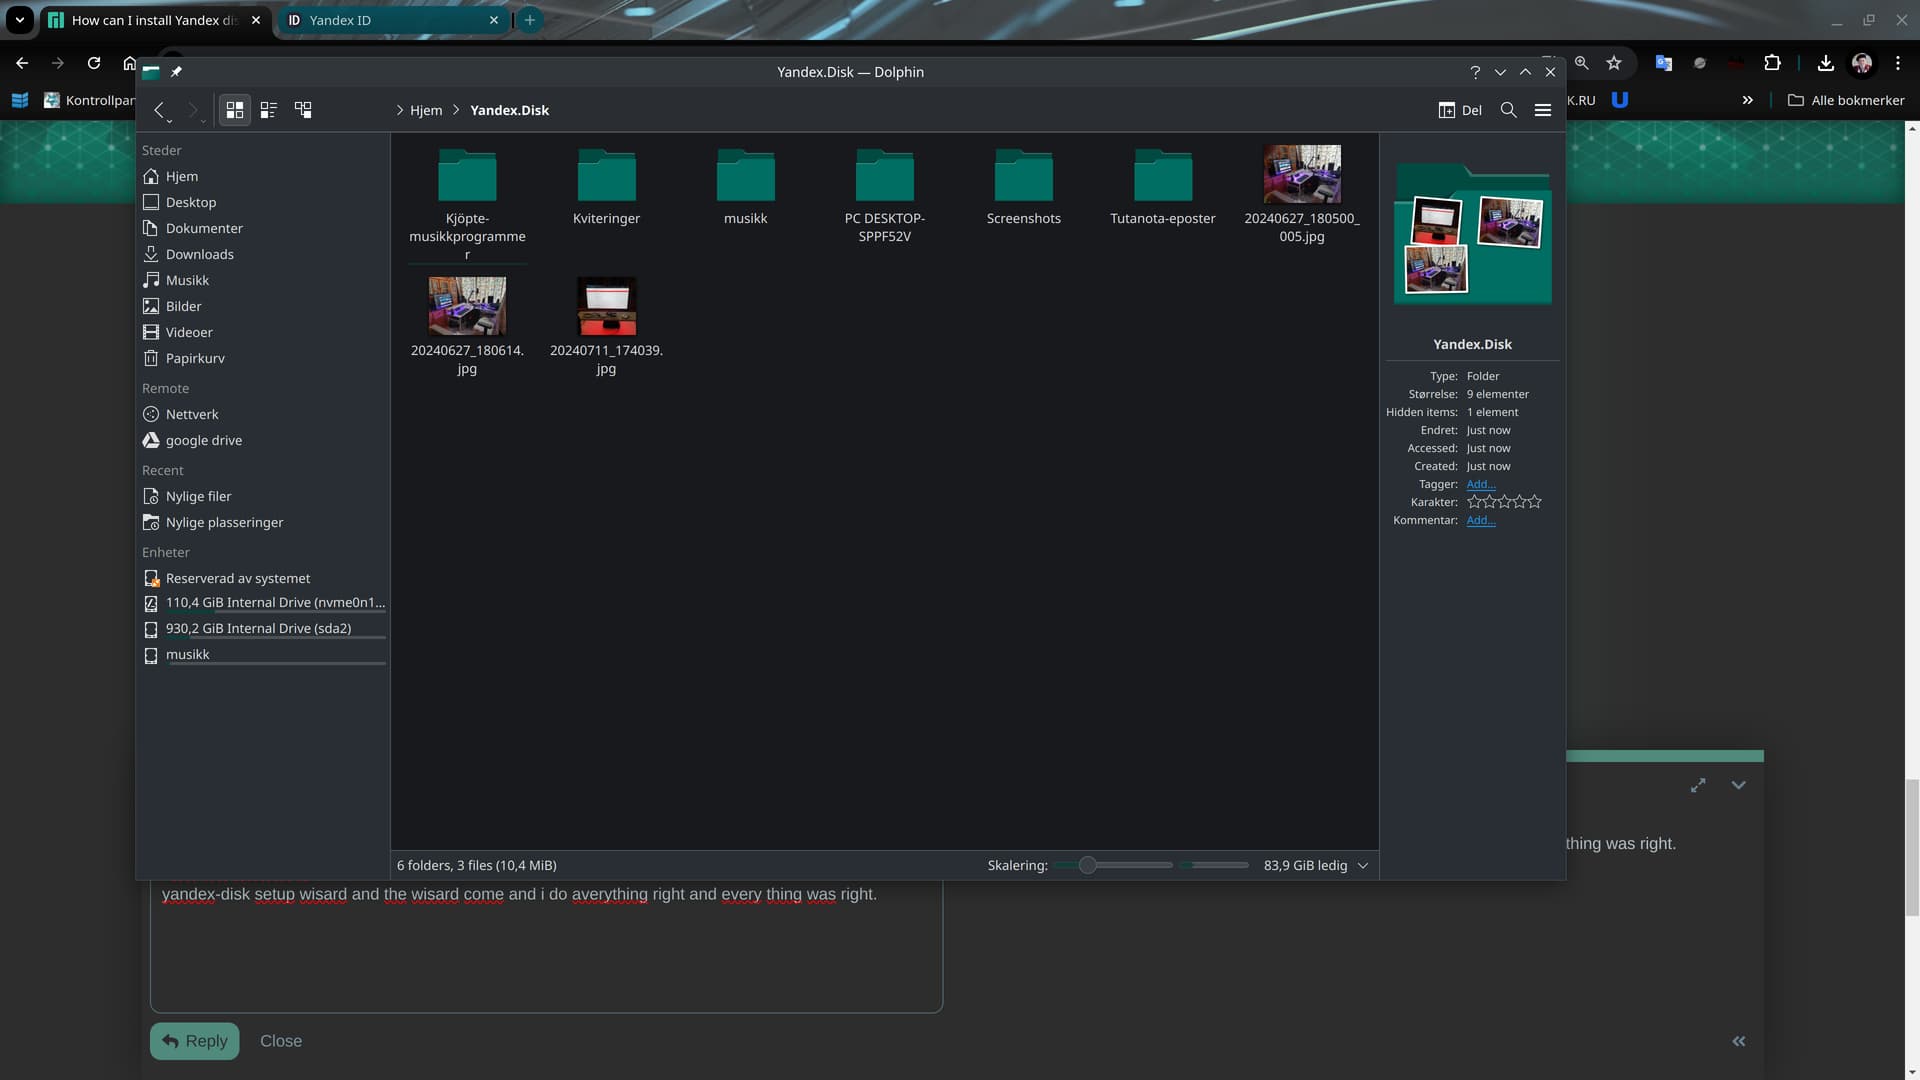Toggle the Del split view button
This screenshot has height=1080, width=1920.
(x=1460, y=110)
